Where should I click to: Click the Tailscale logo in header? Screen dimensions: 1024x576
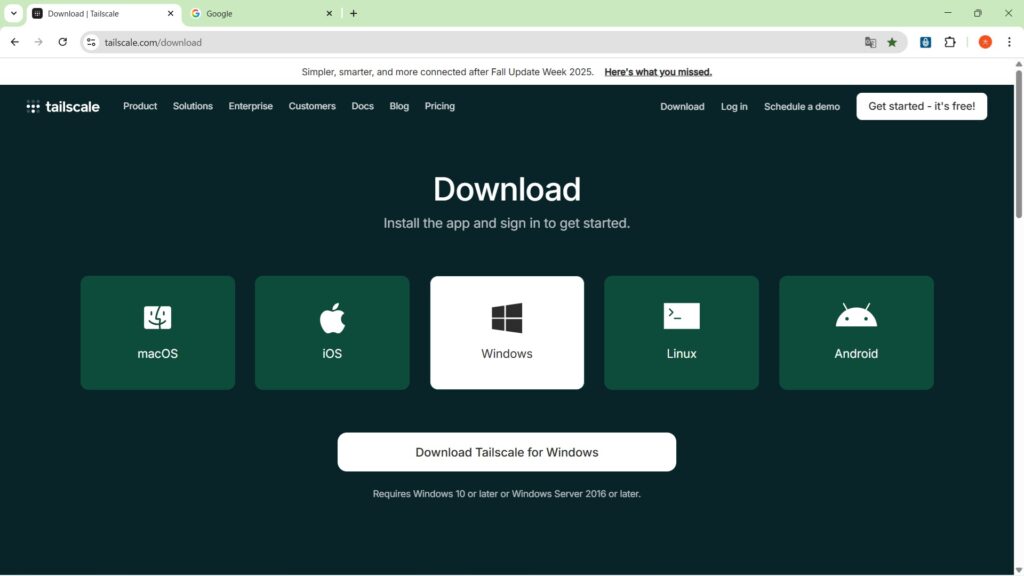[63, 107]
